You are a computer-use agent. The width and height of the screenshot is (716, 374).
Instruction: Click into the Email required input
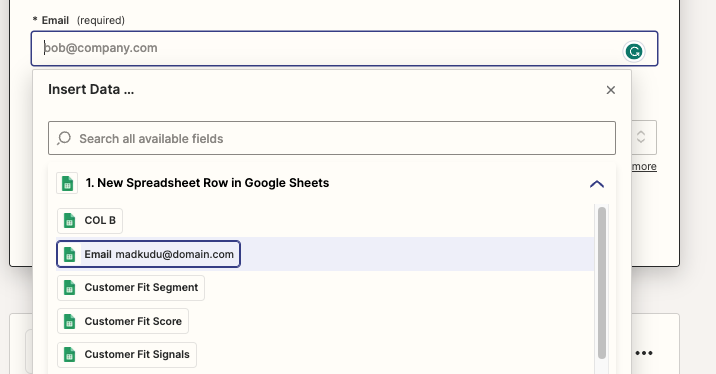(344, 48)
